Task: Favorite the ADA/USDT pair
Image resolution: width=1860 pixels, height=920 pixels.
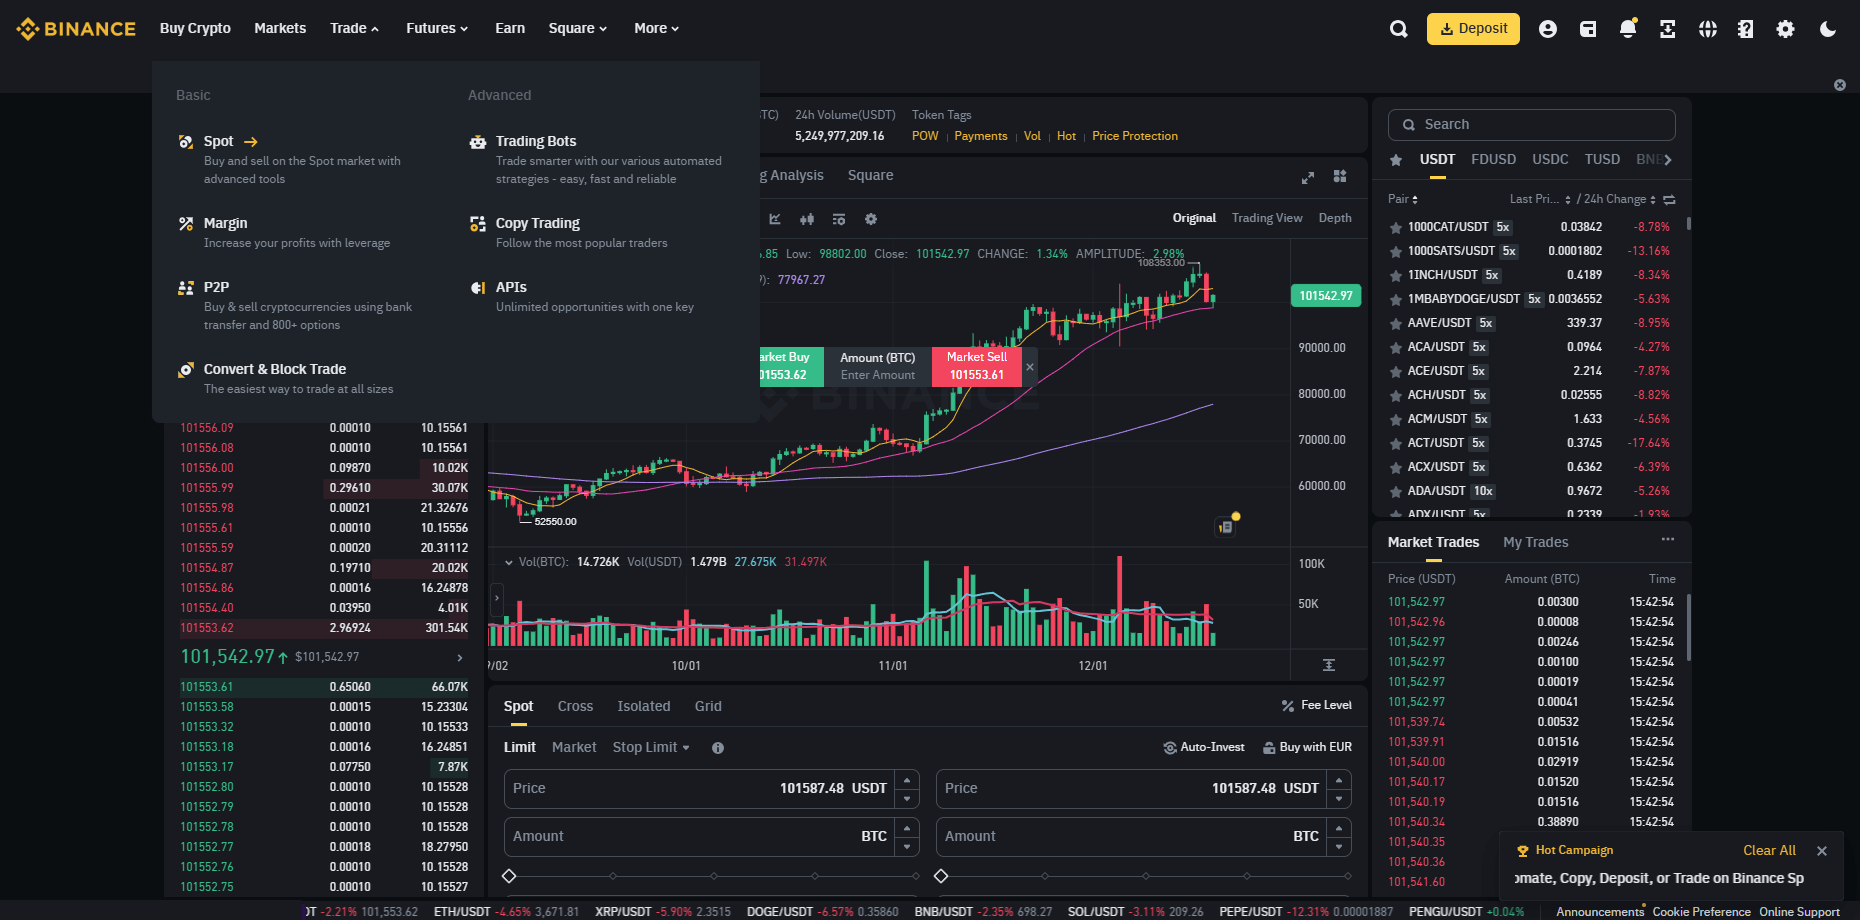Action: [1396, 492]
